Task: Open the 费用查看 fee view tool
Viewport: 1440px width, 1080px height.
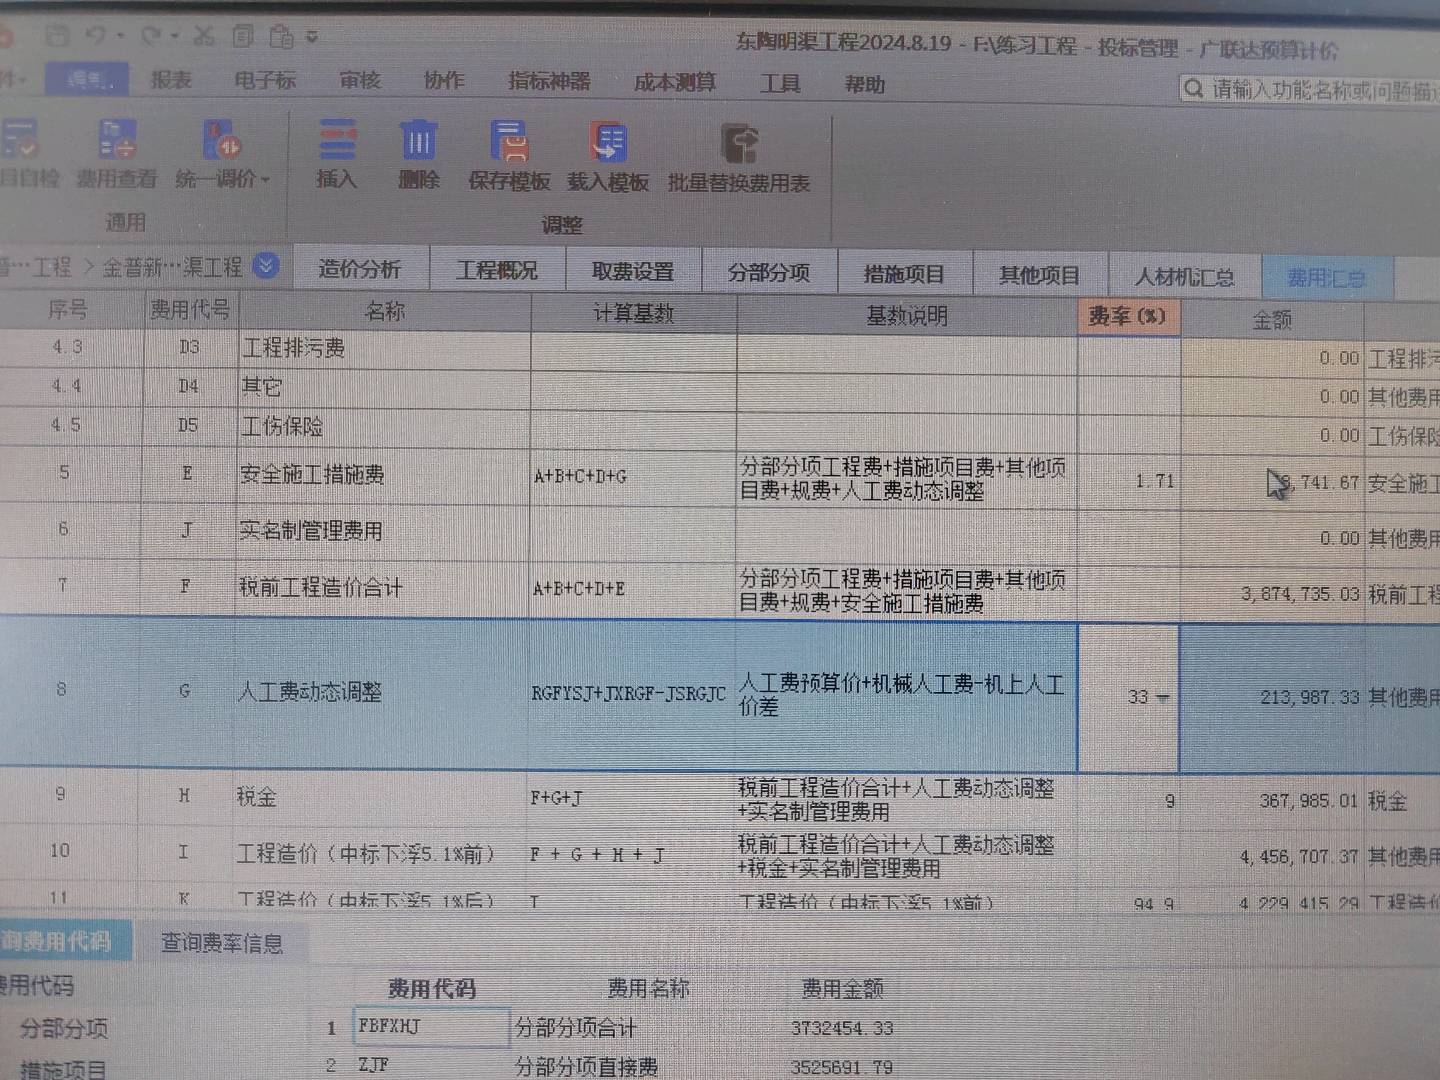Action: [x=117, y=153]
